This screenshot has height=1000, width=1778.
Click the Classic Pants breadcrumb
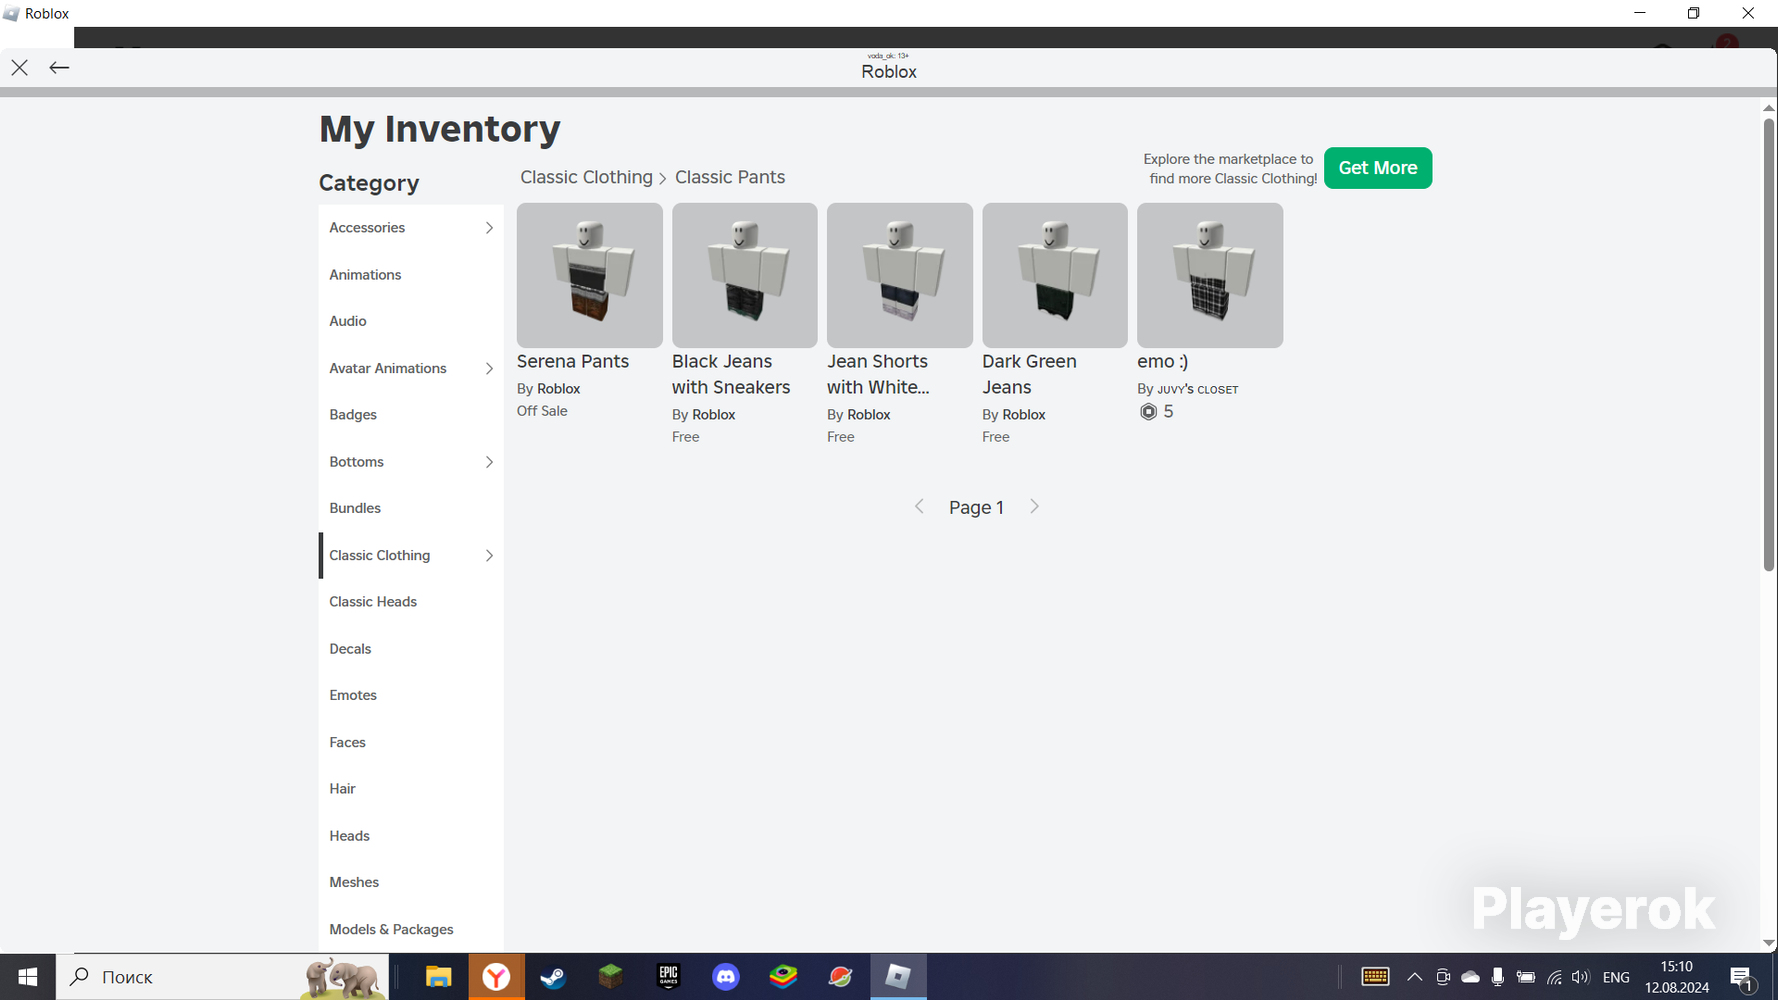pyautogui.click(x=730, y=177)
